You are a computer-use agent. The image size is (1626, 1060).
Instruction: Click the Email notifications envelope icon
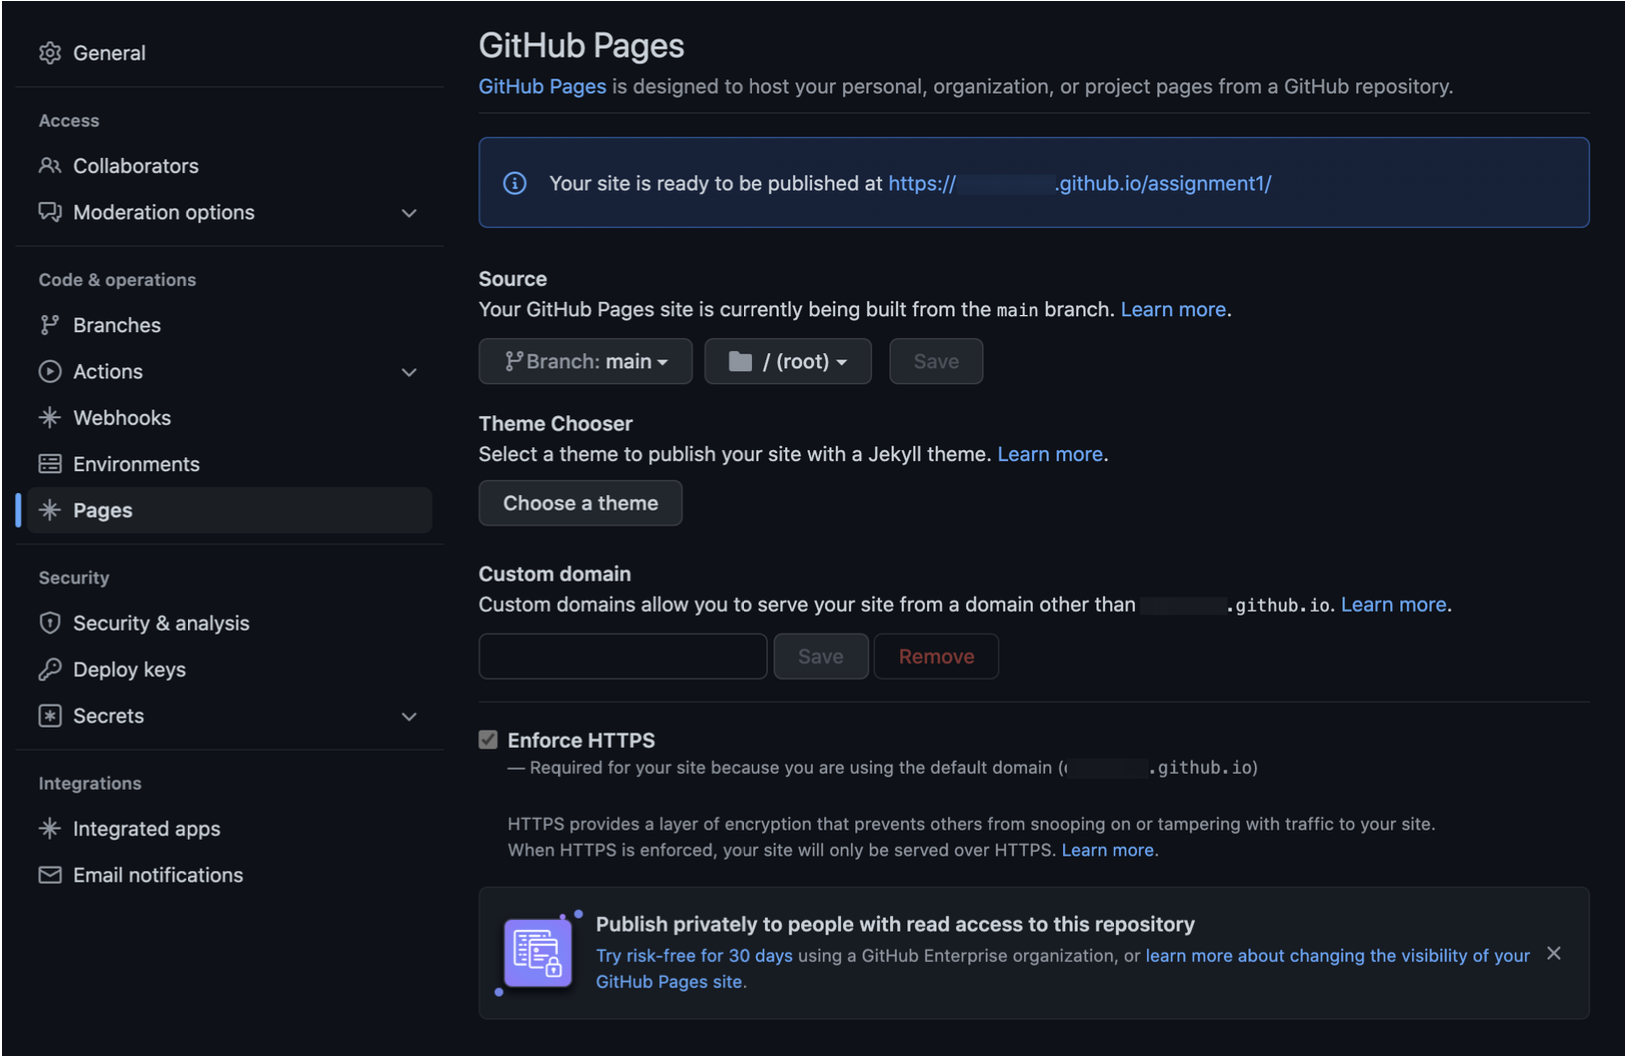pos(50,875)
